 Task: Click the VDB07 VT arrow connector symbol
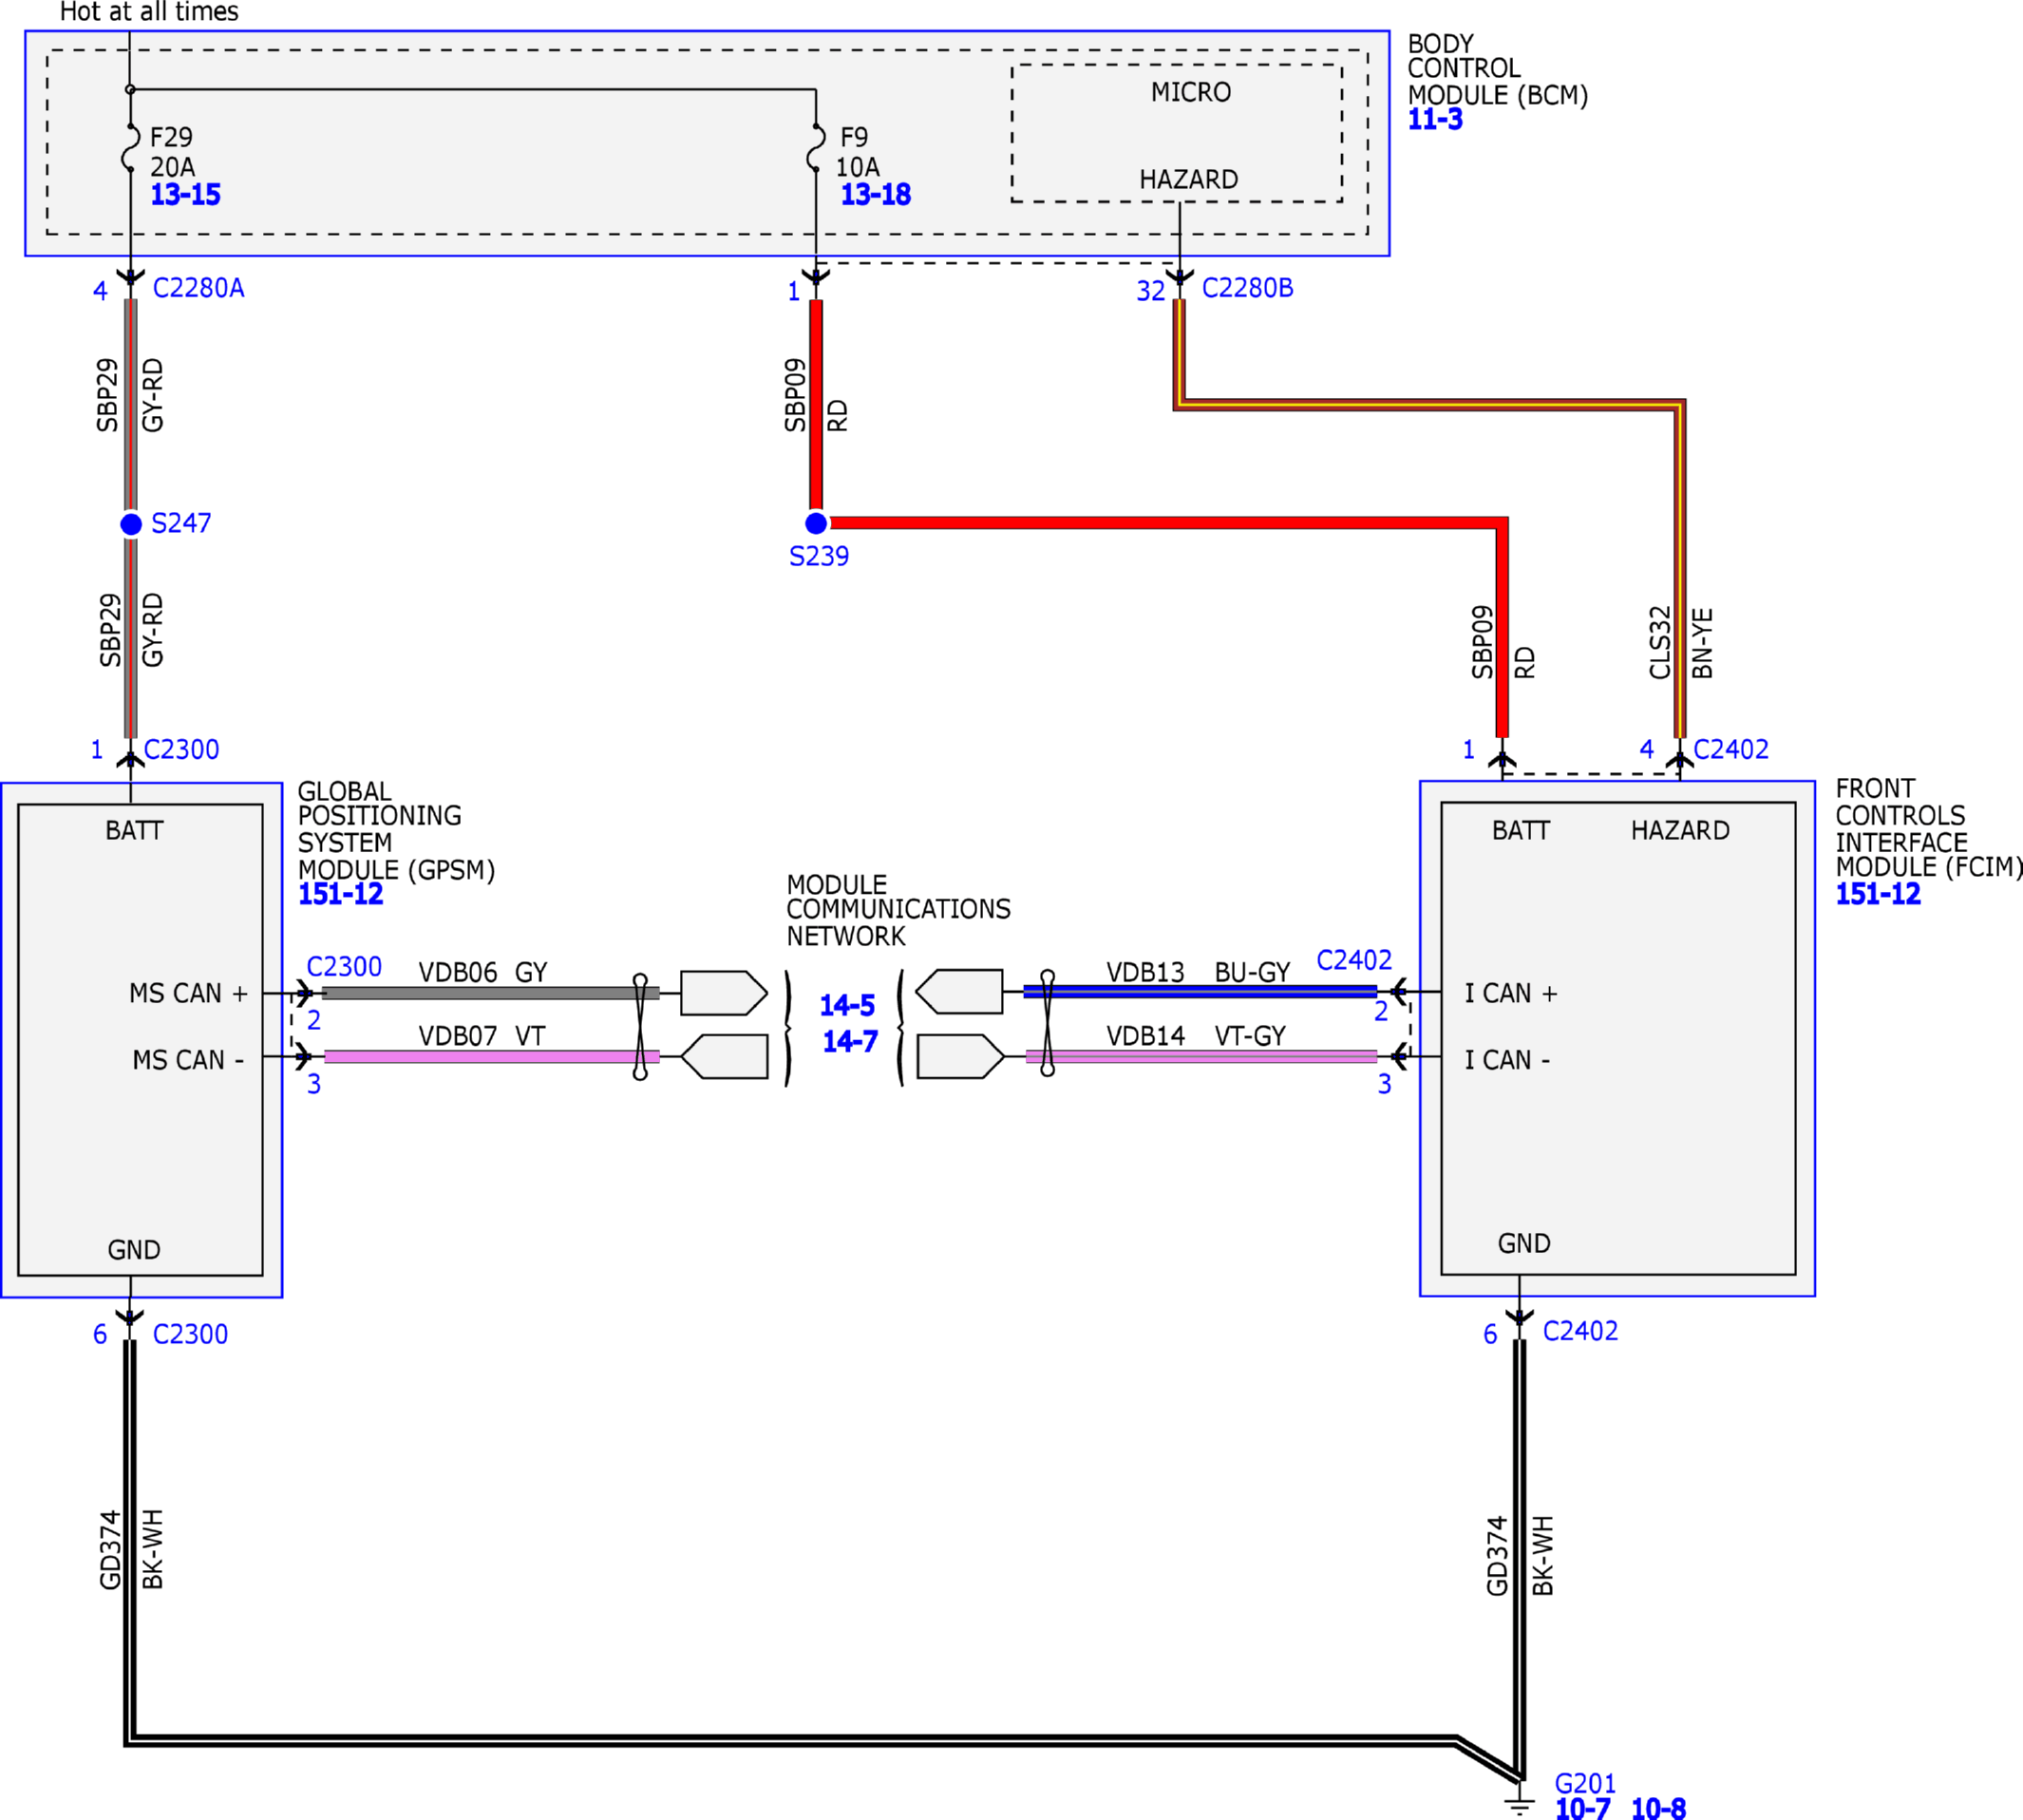click(x=724, y=1057)
